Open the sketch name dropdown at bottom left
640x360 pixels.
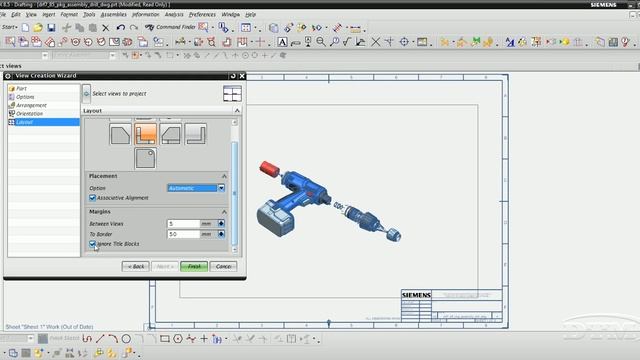pyautogui.click(x=30, y=338)
